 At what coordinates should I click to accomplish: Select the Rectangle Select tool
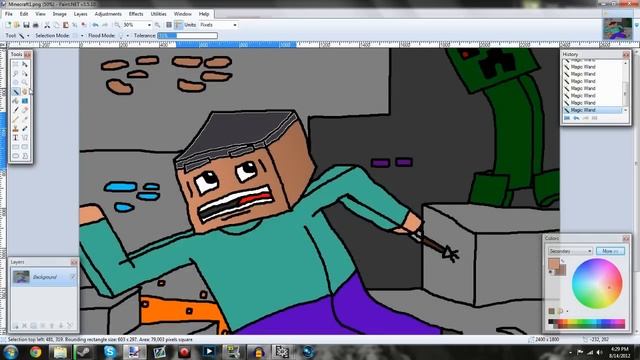pos(16,64)
